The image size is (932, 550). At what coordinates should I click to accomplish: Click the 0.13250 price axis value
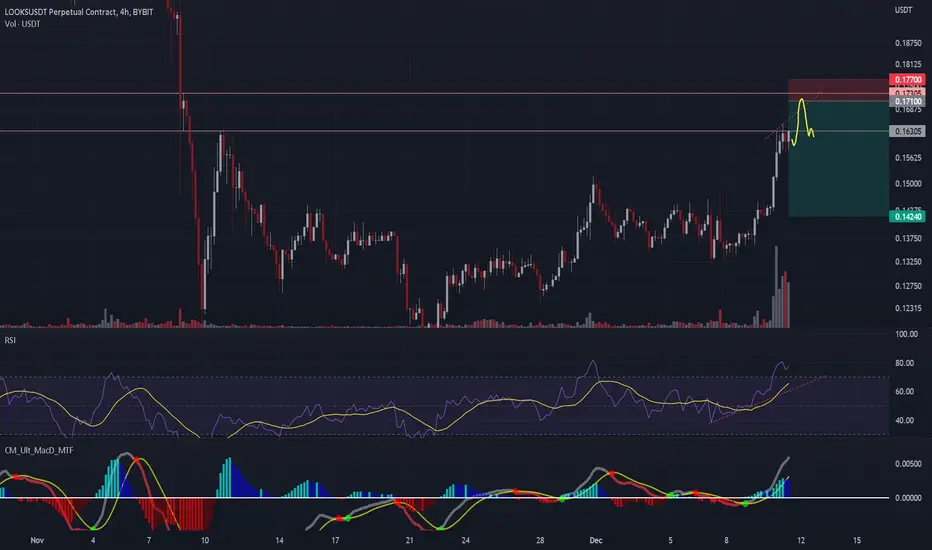[908, 262]
